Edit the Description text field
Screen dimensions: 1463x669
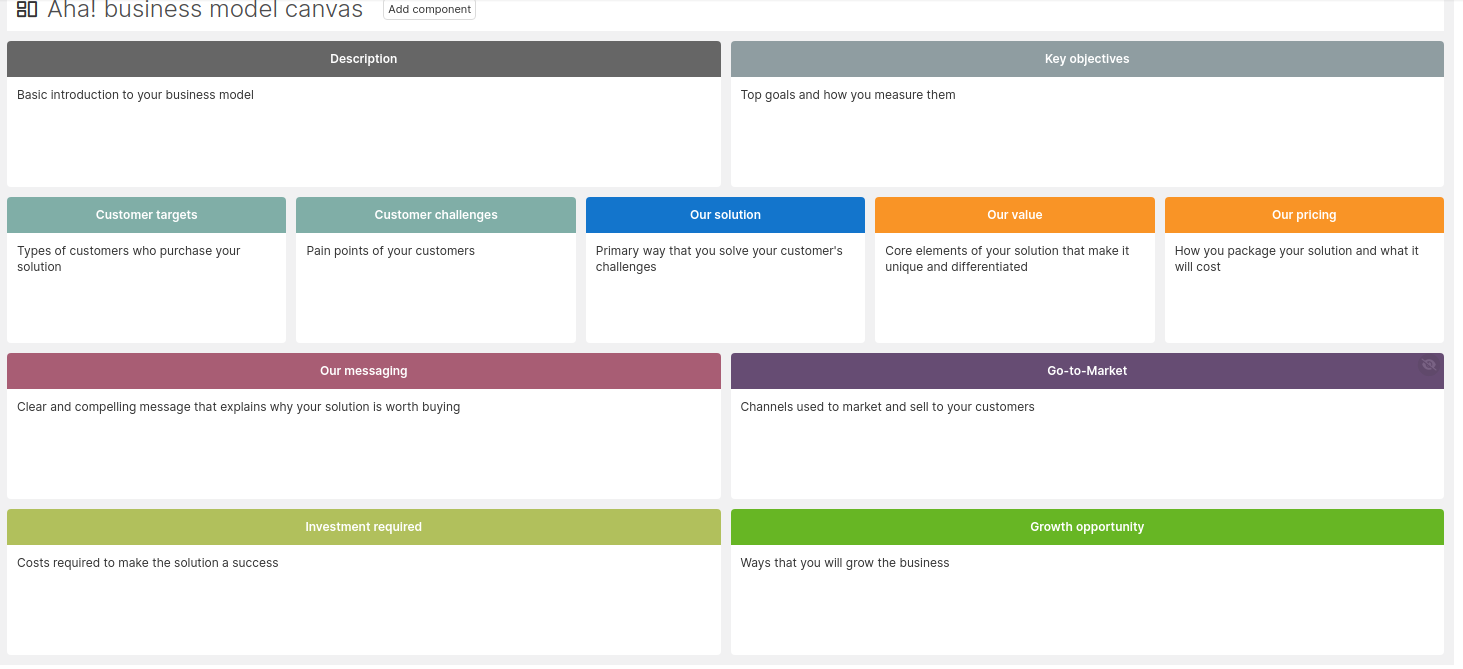(363, 130)
